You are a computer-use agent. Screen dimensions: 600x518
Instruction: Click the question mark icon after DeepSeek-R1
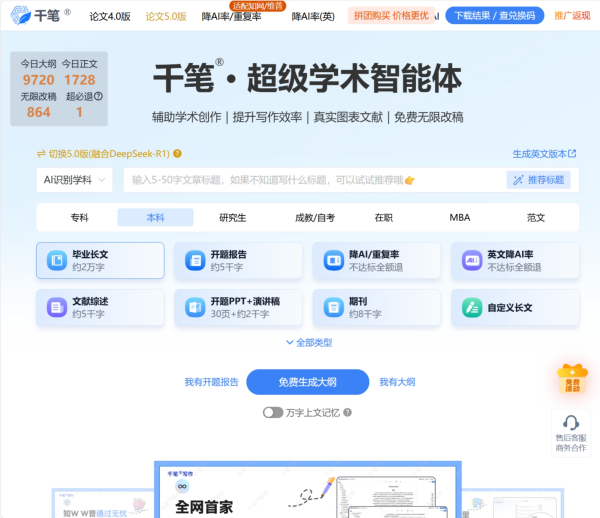tap(177, 153)
